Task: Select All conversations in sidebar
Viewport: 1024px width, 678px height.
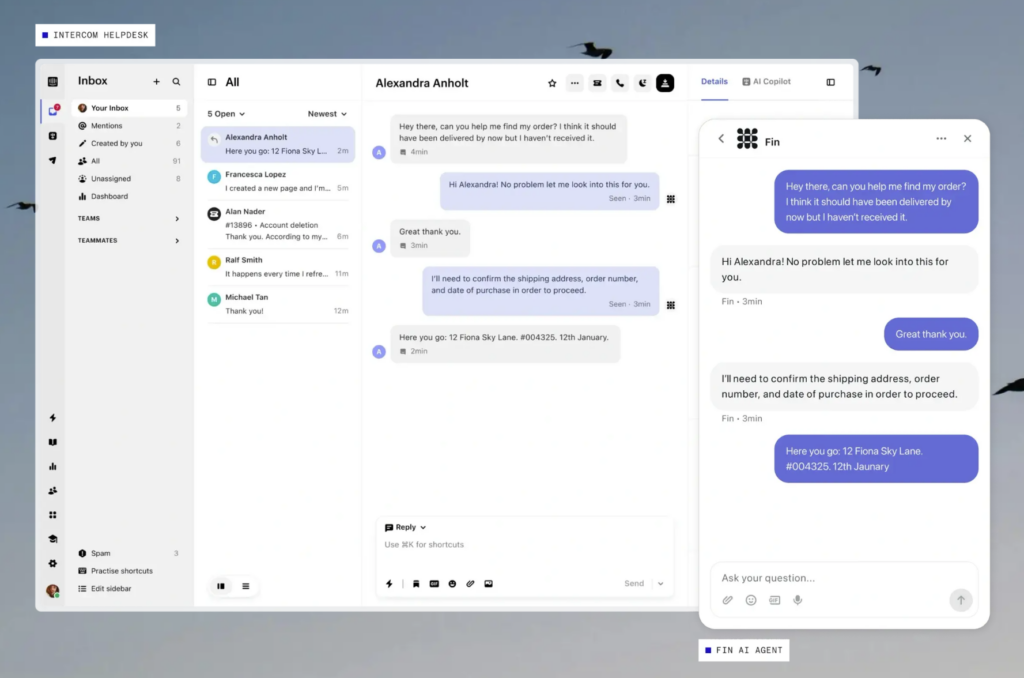Action: pyautogui.click(x=129, y=161)
